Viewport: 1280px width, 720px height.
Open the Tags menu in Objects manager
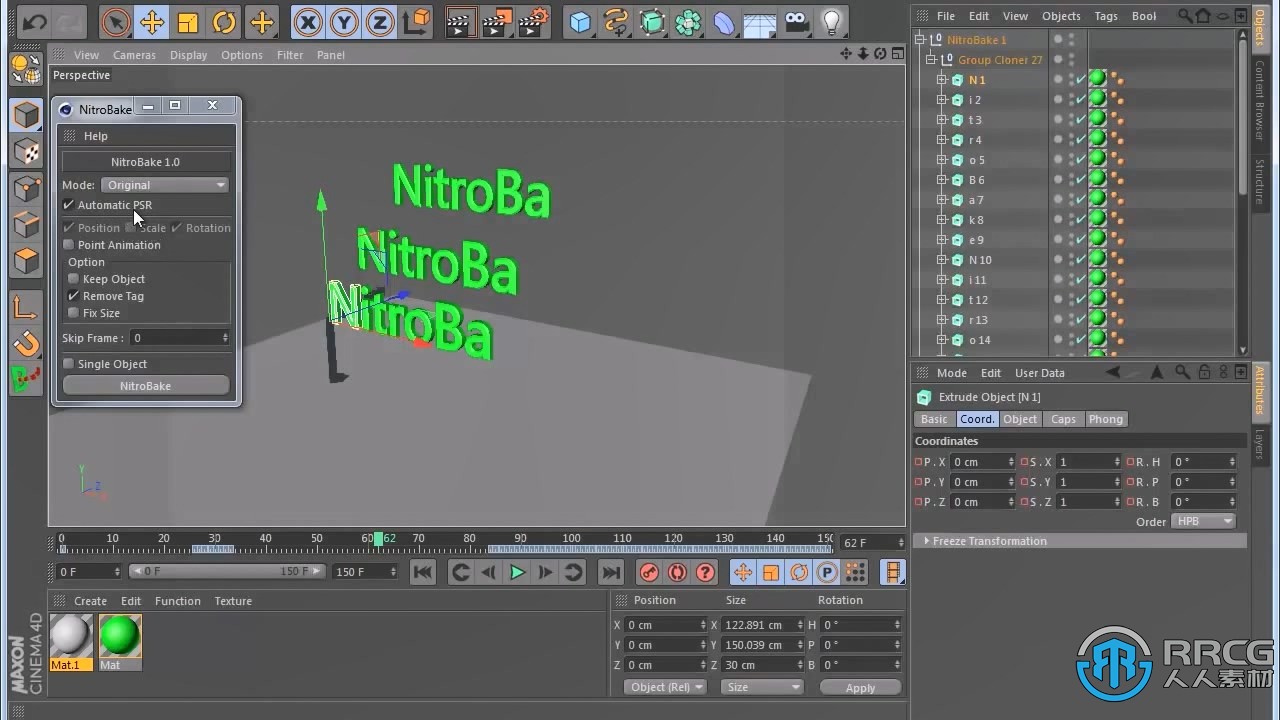click(x=1106, y=16)
